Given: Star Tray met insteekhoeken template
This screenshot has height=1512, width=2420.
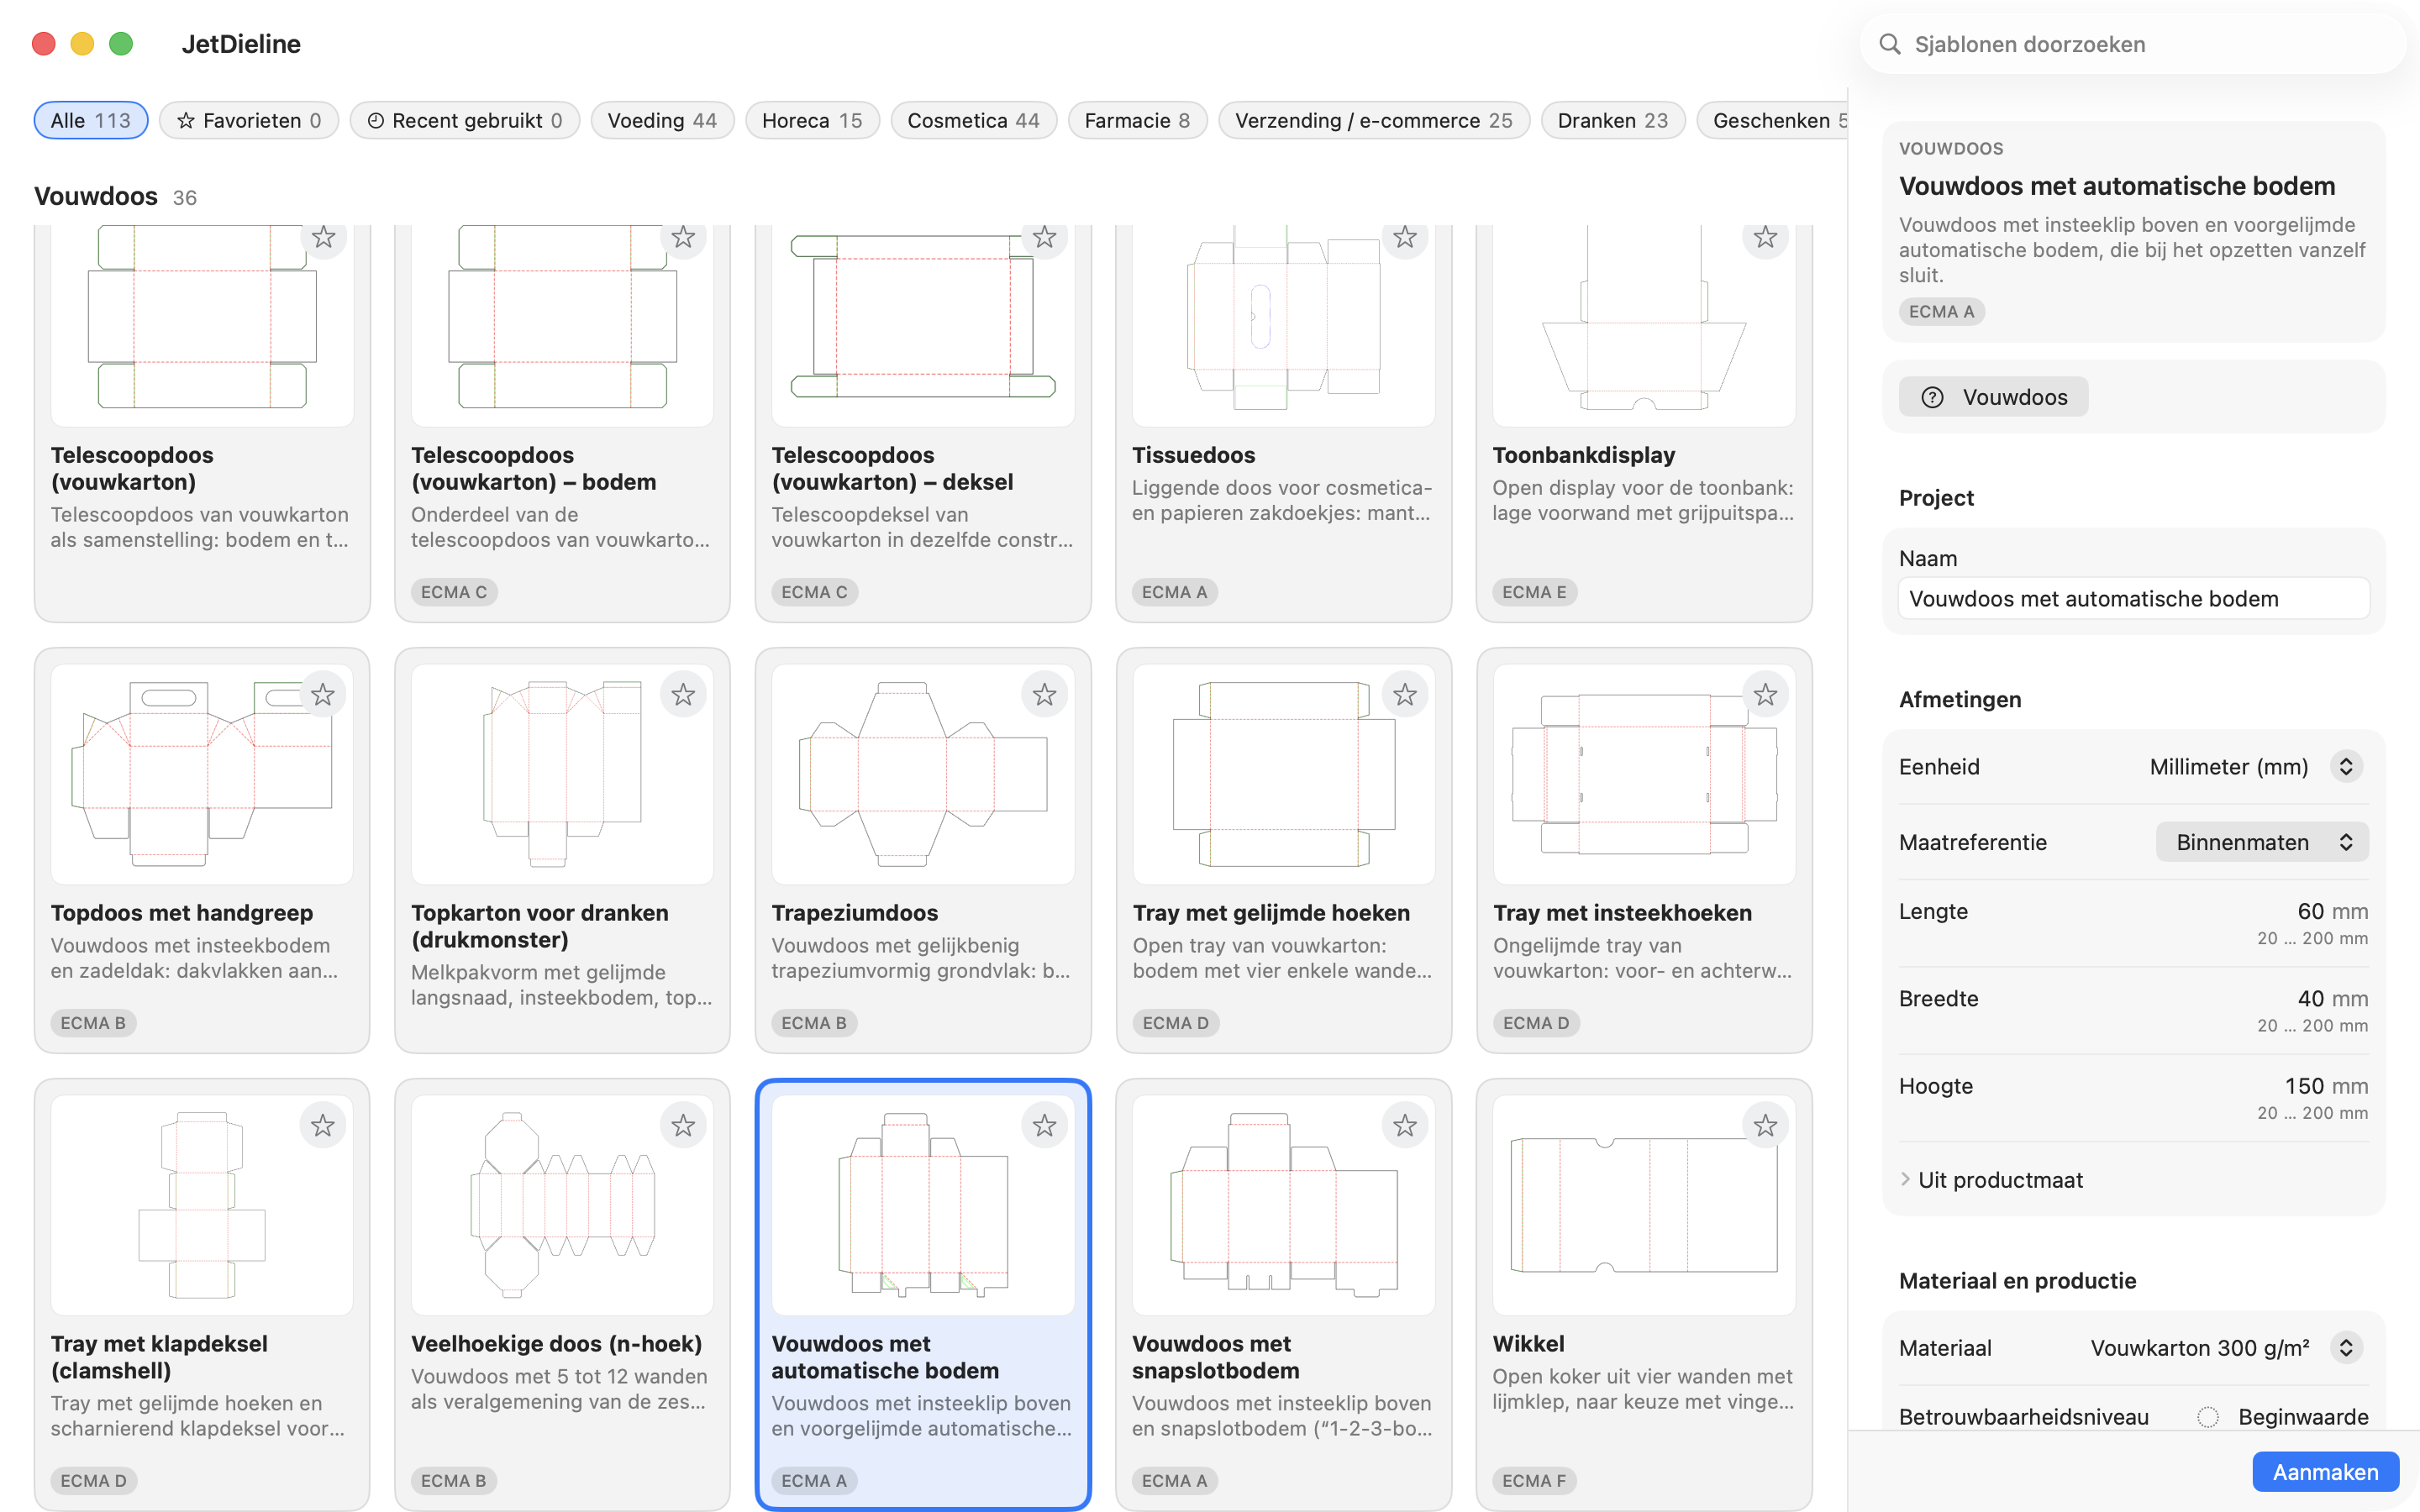Looking at the screenshot, I should tap(1765, 695).
